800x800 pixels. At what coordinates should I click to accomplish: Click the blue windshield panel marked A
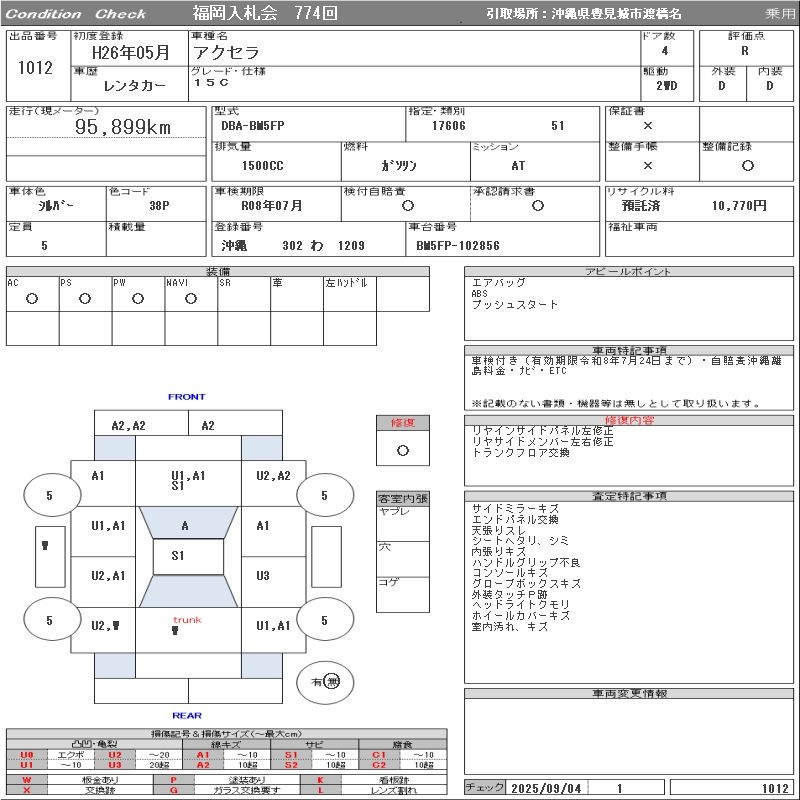188,522
